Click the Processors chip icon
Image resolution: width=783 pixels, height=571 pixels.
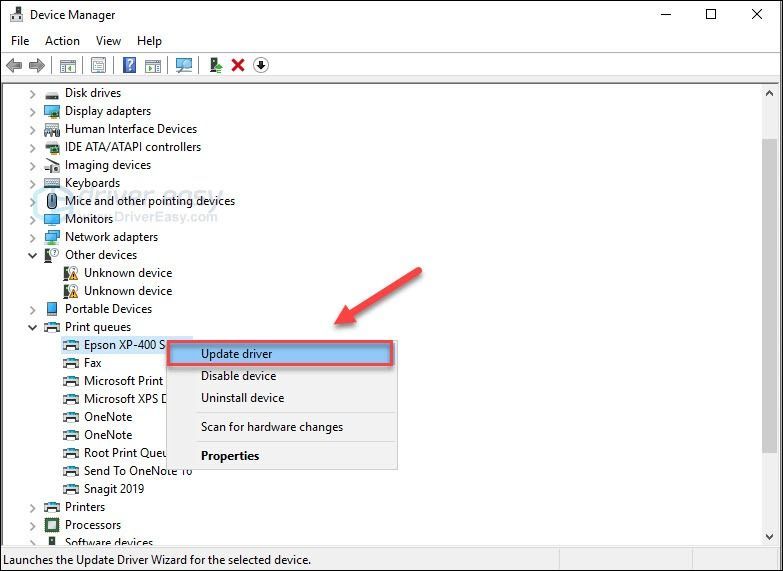52,525
